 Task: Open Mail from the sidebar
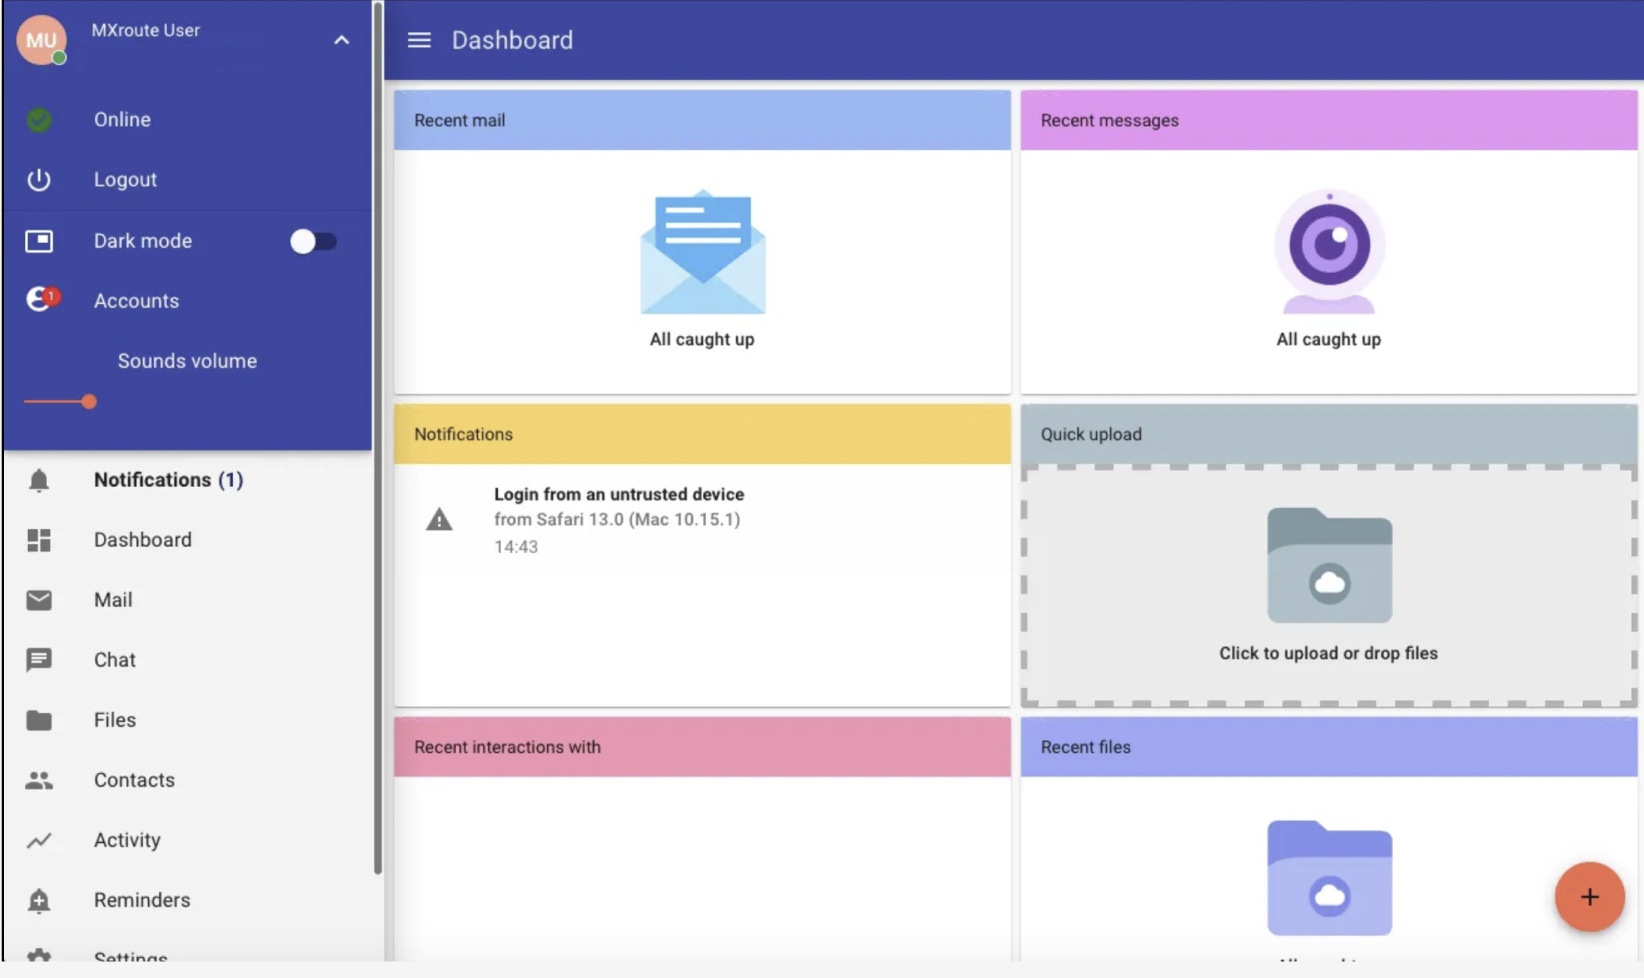(113, 600)
